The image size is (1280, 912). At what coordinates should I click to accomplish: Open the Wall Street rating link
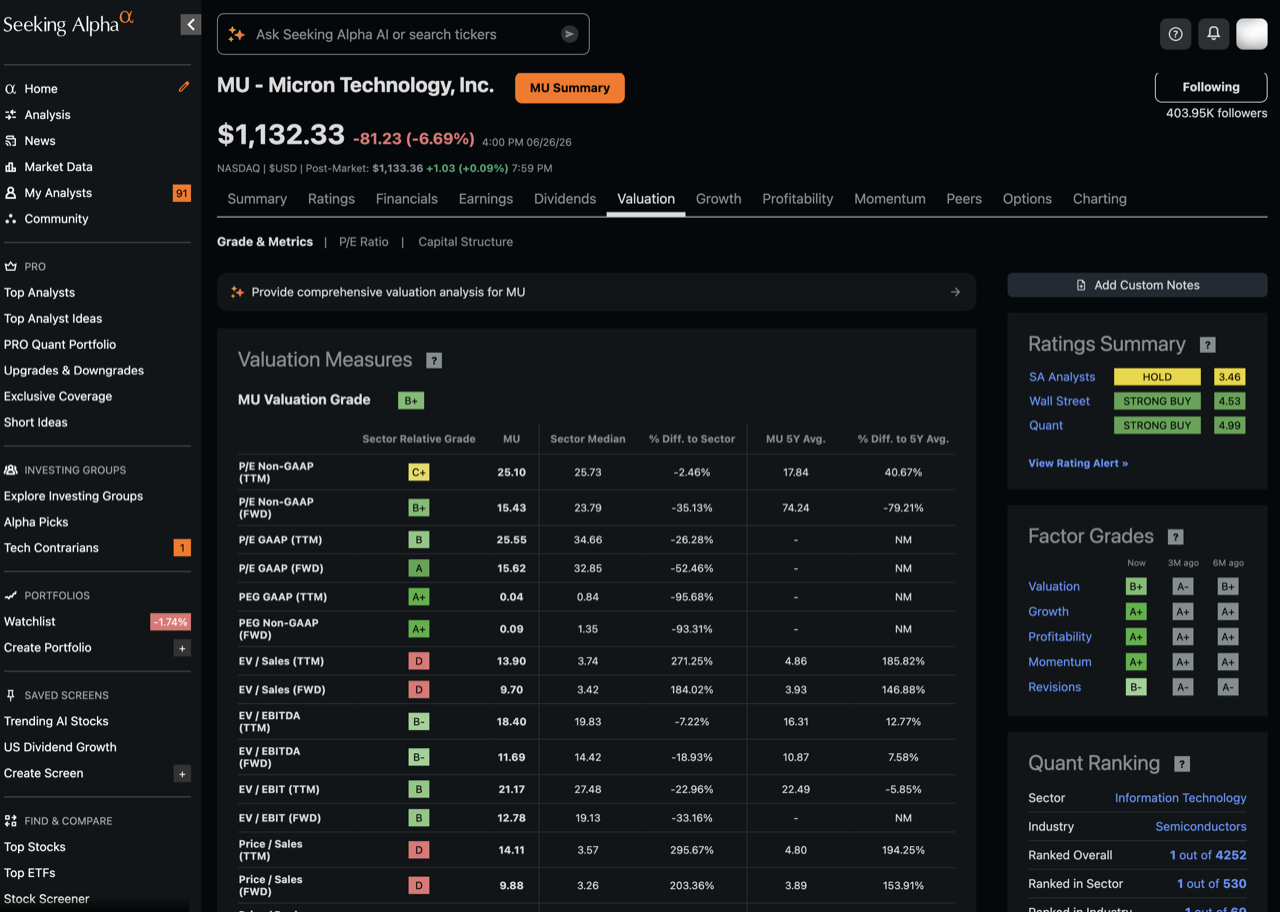click(x=1060, y=401)
